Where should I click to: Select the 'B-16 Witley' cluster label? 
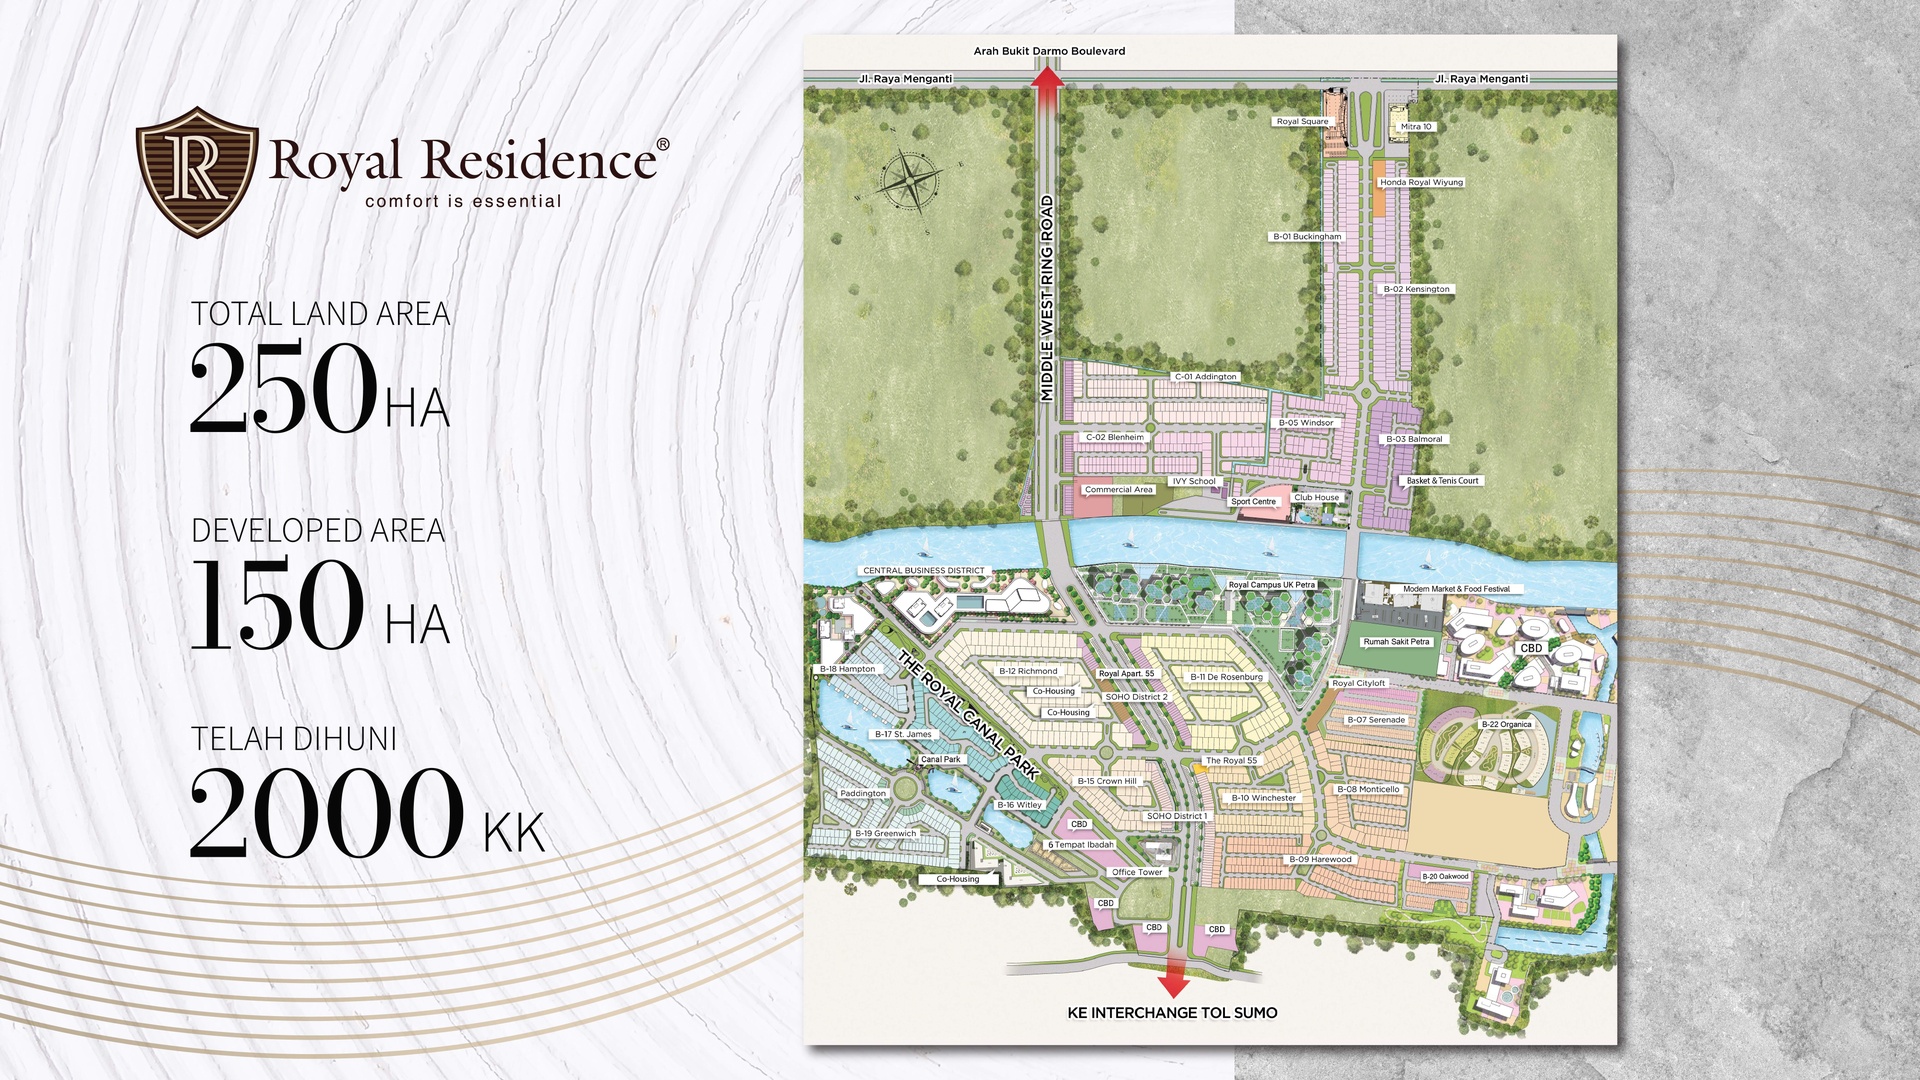(1019, 805)
